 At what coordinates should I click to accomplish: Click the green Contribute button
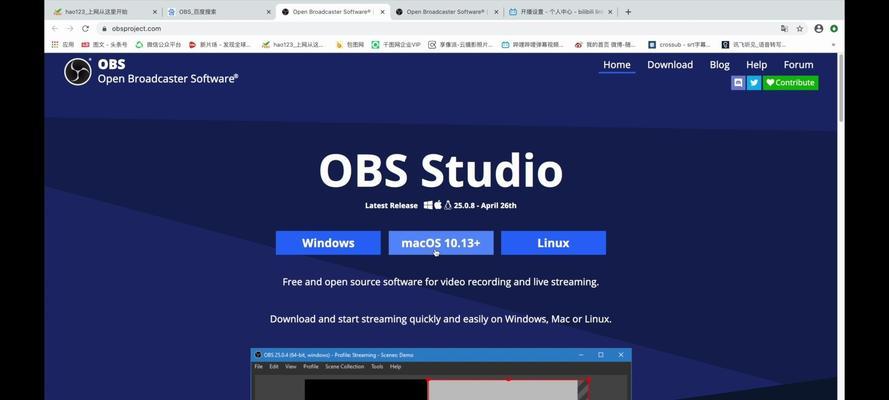pyautogui.click(x=790, y=83)
